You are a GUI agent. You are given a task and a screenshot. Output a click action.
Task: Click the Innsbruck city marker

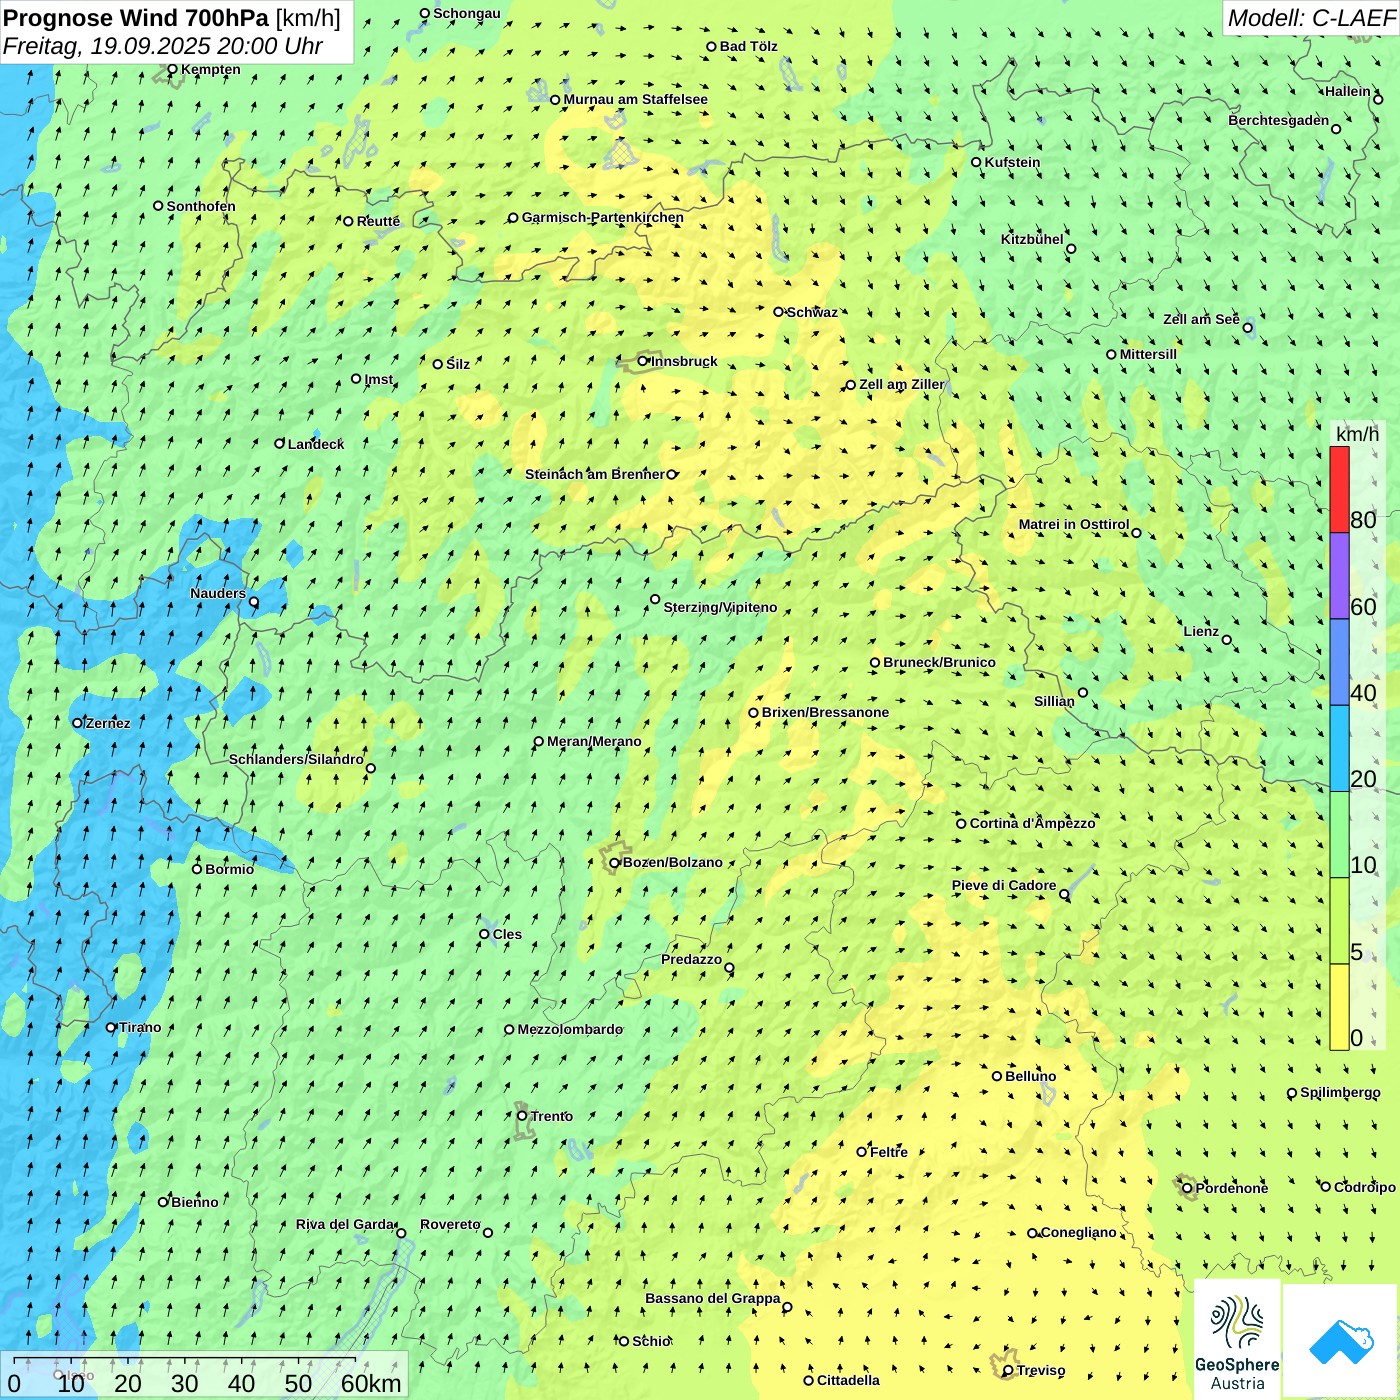click(x=643, y=361)
